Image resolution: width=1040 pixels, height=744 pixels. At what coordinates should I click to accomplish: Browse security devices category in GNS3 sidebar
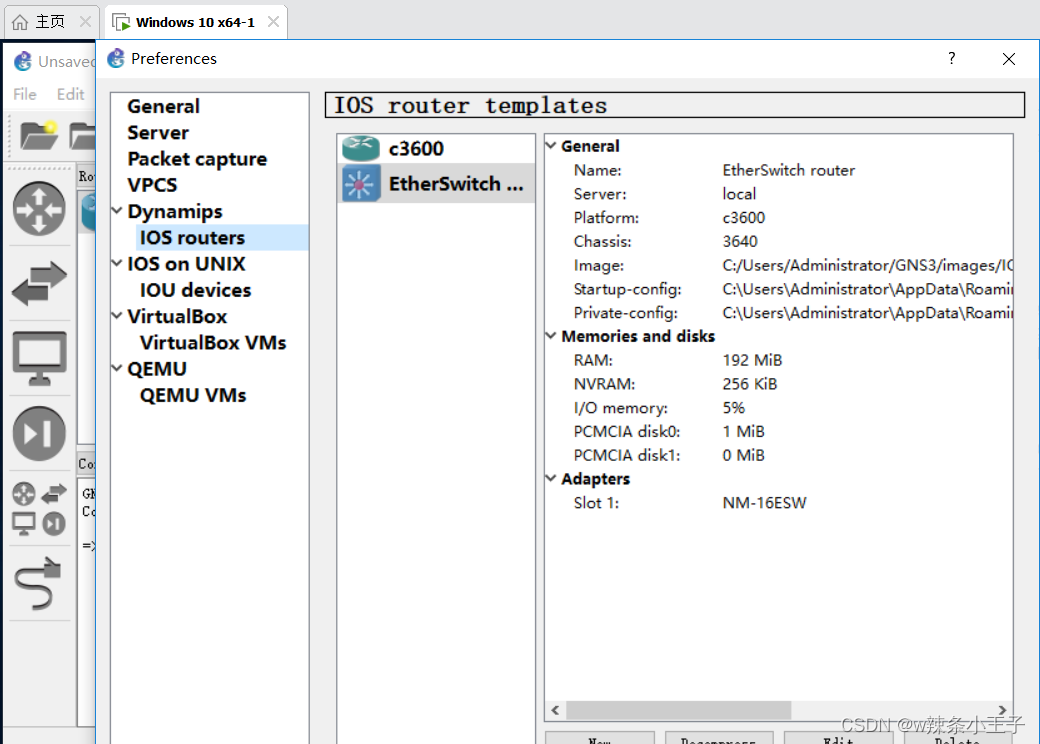pyautogui.click(x=39, y=434)
